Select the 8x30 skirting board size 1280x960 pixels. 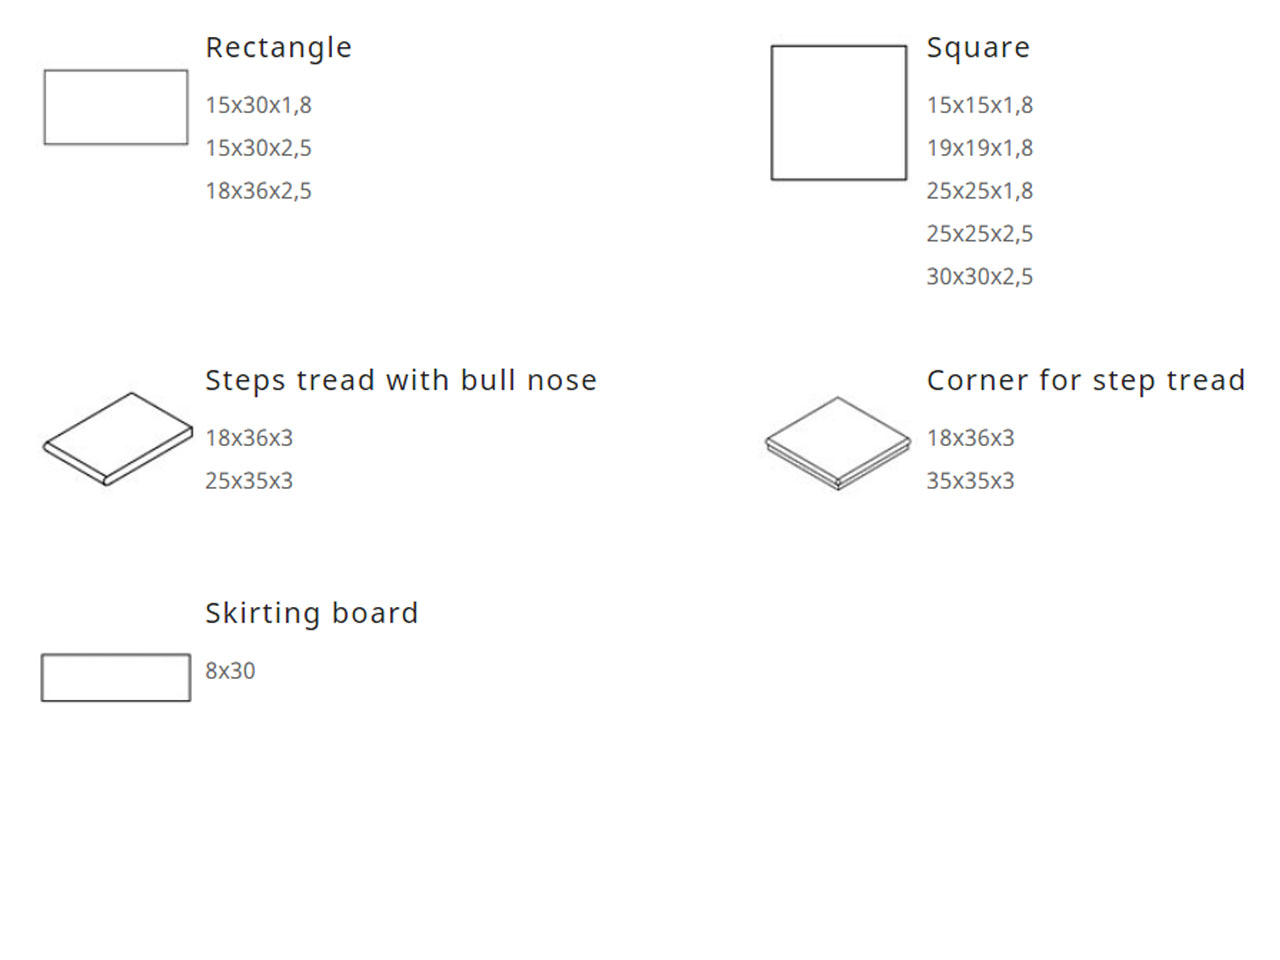(x=230, y=671)
